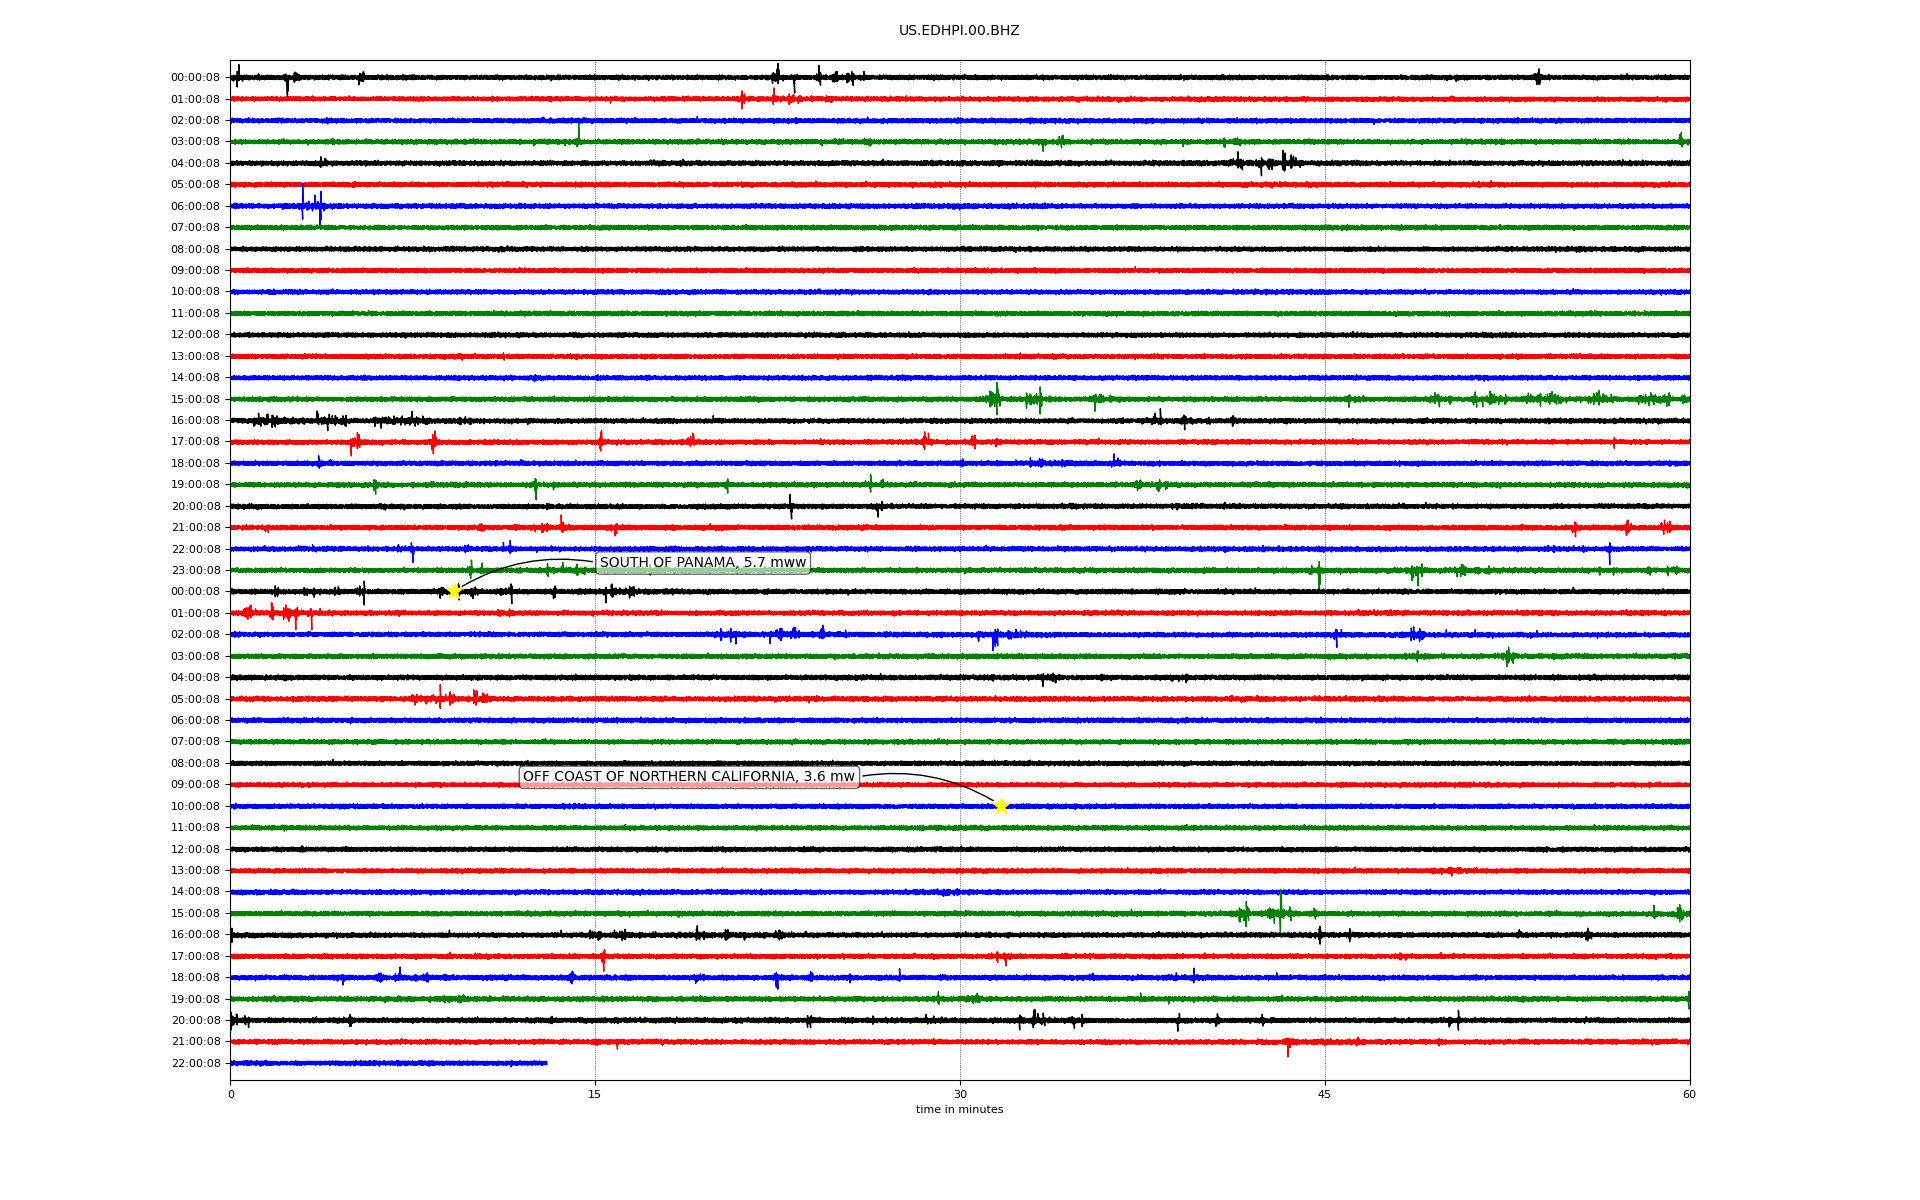Click the x-axis tick label 60

[1689, 1094]
